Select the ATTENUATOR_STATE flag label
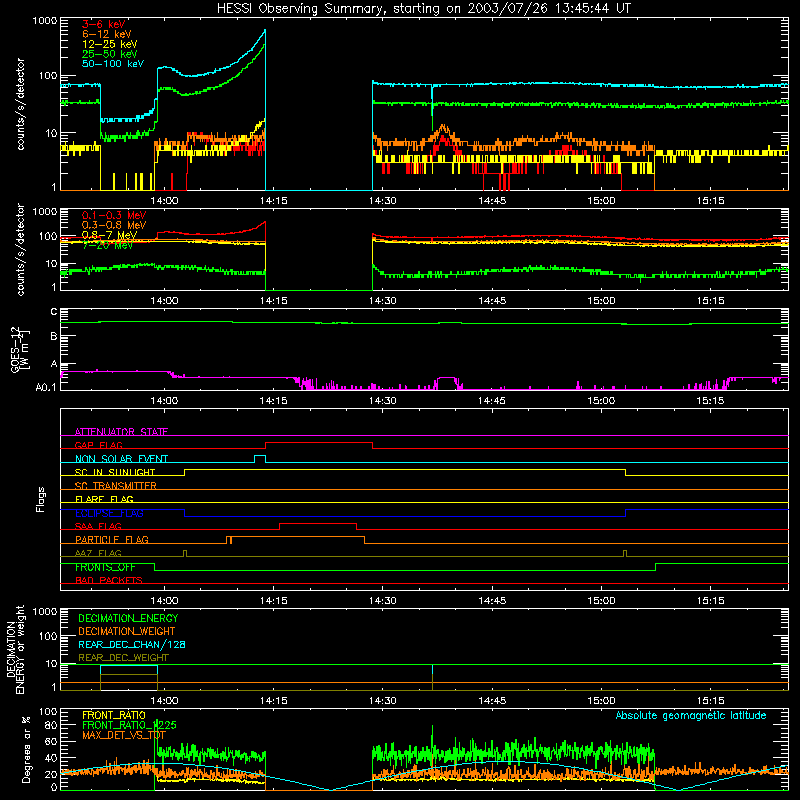The image size is (800, 800). [x=121, y=432]
